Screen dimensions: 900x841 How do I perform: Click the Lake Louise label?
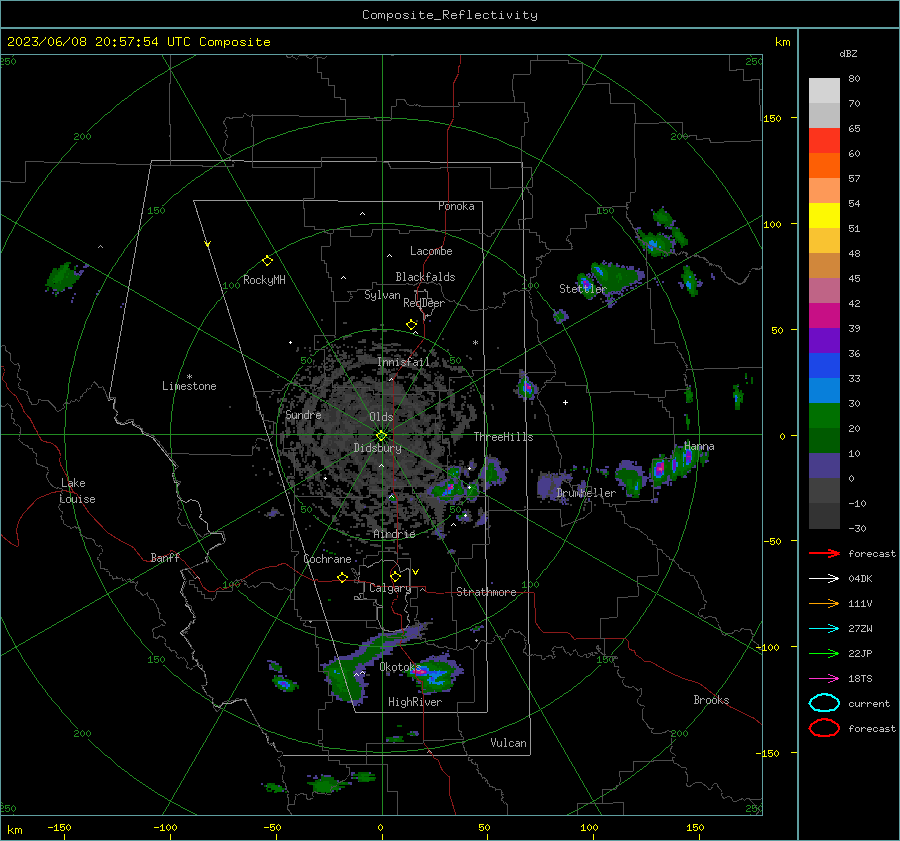(77, 491)
